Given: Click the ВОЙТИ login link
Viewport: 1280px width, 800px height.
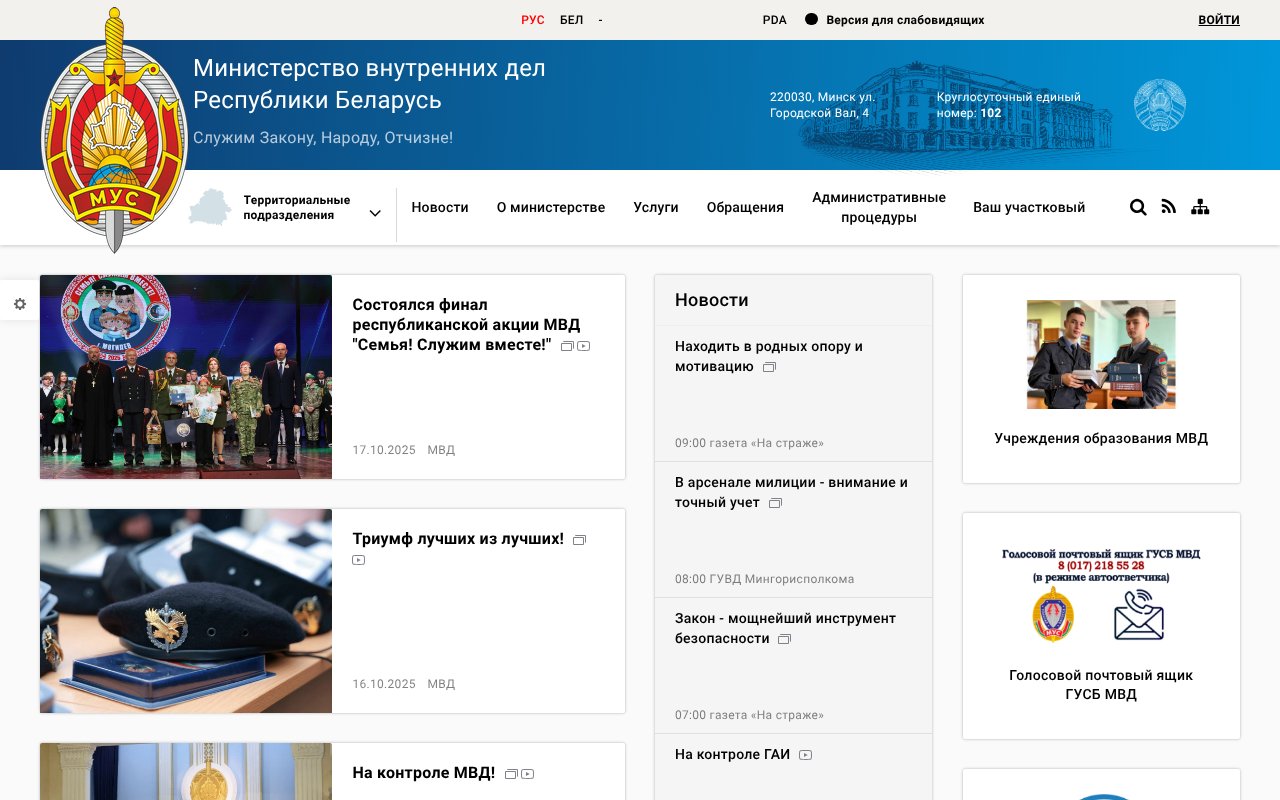Looking at the screenshot, I should point(1219,19).
